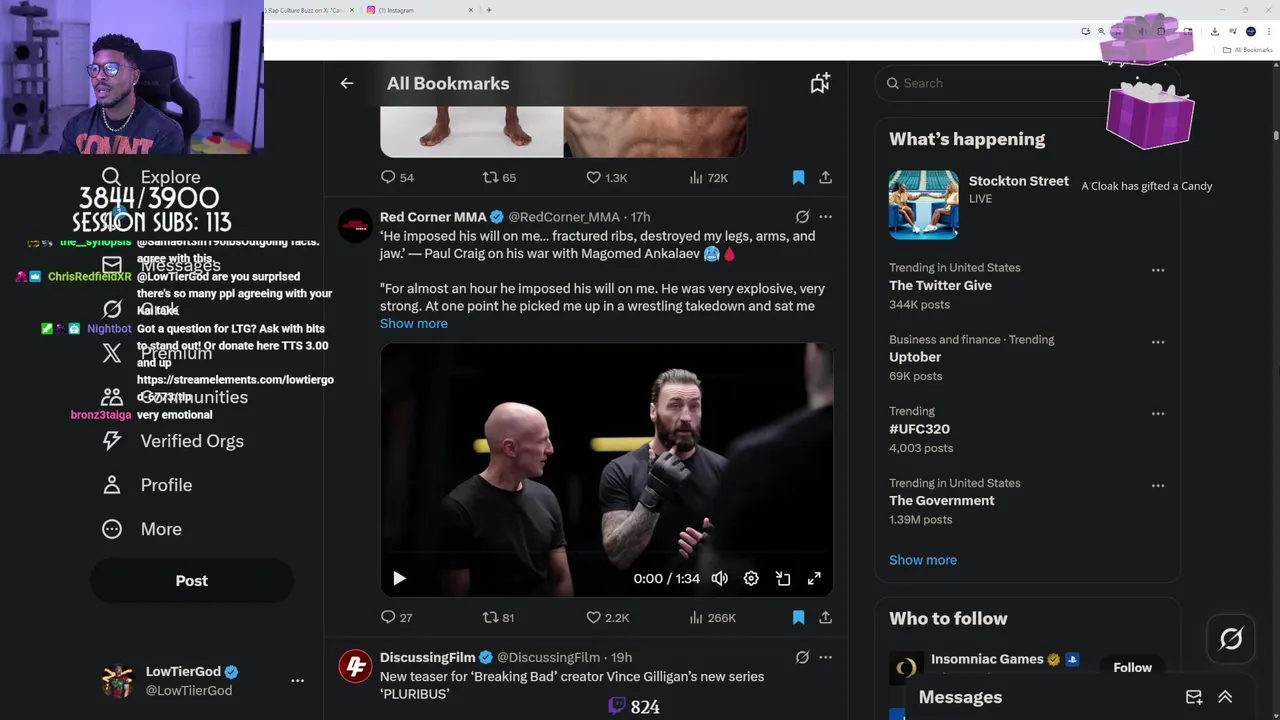Screen dimensions: 1280x720
Task: Open the #UFC320 trend
Action: coord(919,429)
